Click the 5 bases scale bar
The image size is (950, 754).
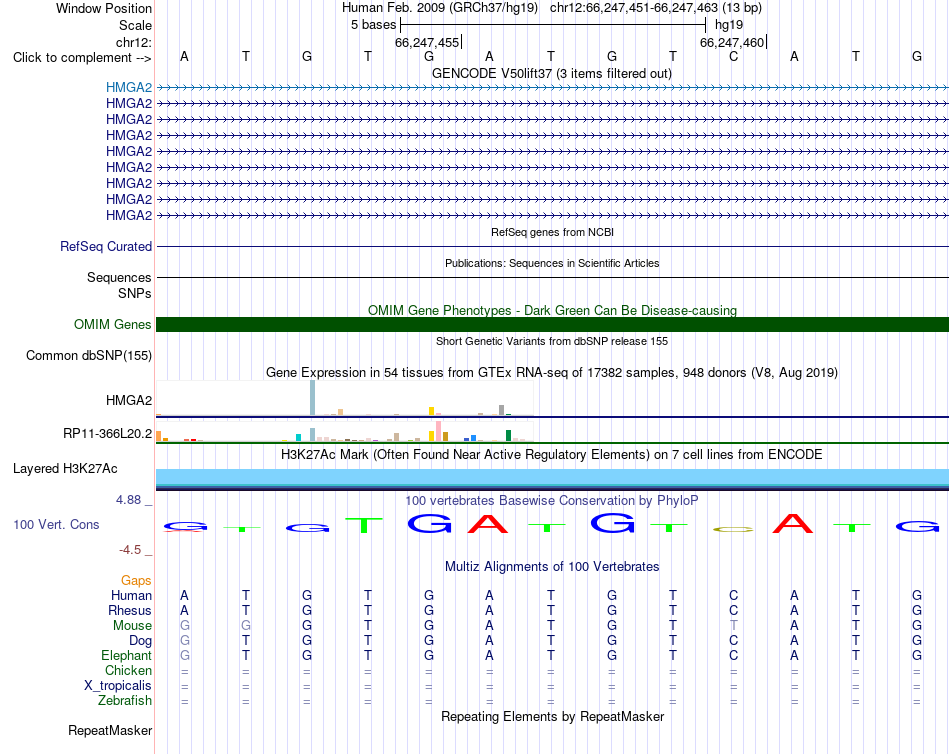553,25
